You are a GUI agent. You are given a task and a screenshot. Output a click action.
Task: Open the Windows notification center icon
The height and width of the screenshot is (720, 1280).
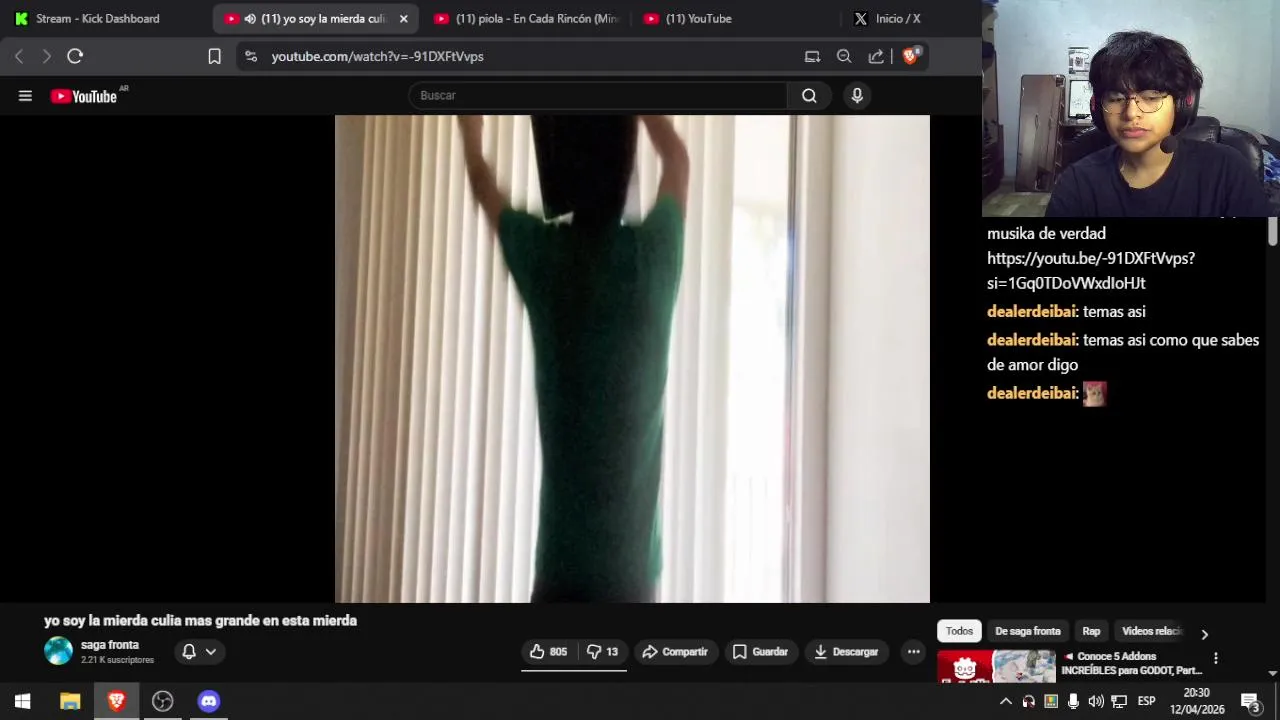click(1250, 702)
